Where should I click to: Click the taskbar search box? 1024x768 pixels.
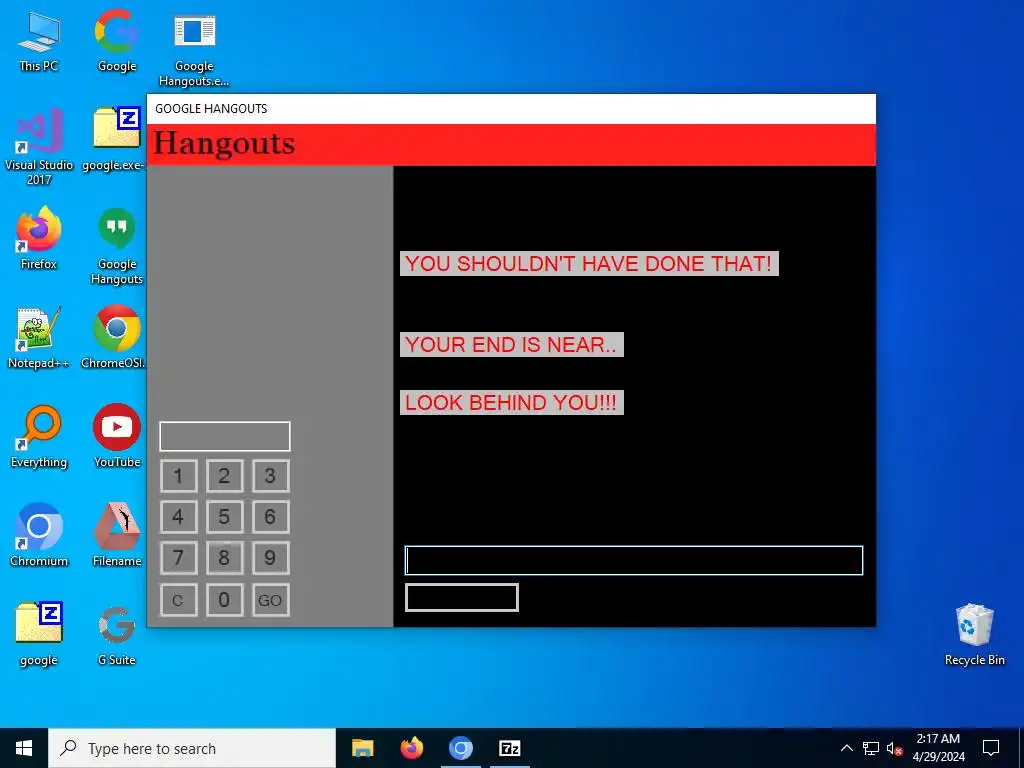point(192,748)
